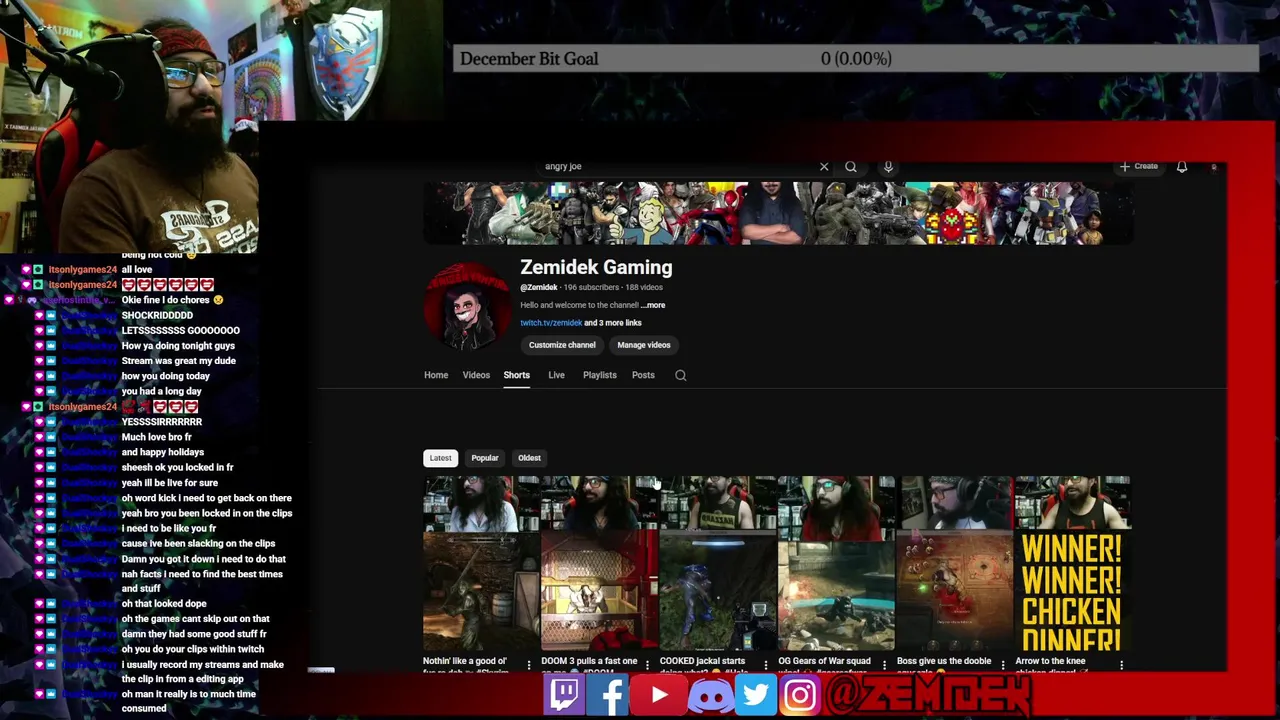Open the account avatar menu in top bar

1214,166
